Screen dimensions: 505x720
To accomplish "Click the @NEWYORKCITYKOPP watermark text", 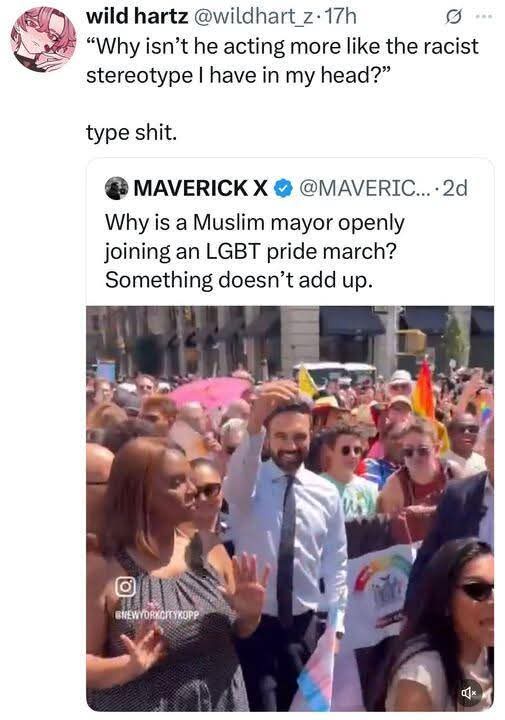I will [157, 614].
